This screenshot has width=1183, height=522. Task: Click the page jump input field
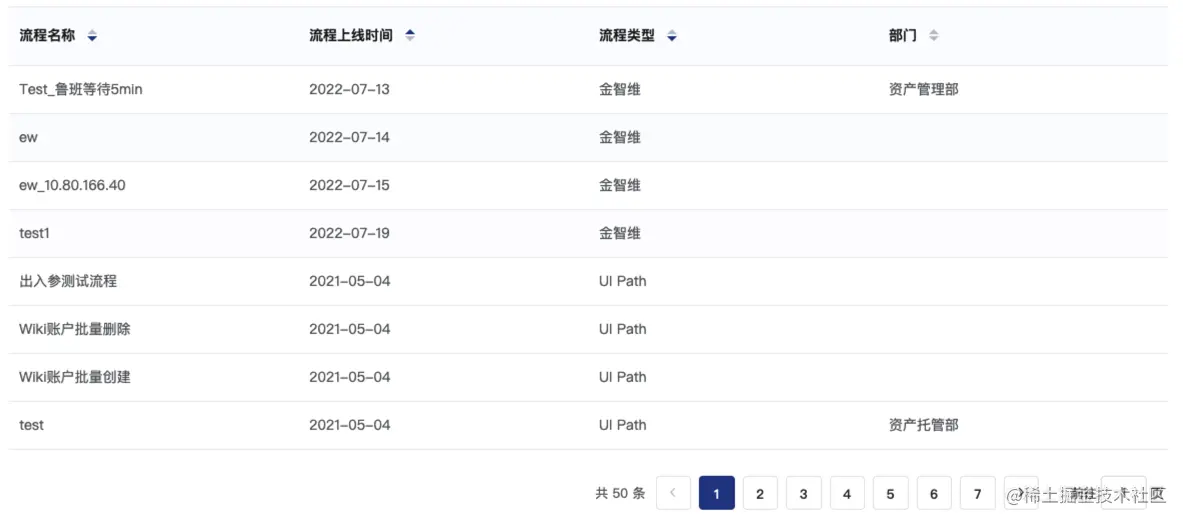1123,493
